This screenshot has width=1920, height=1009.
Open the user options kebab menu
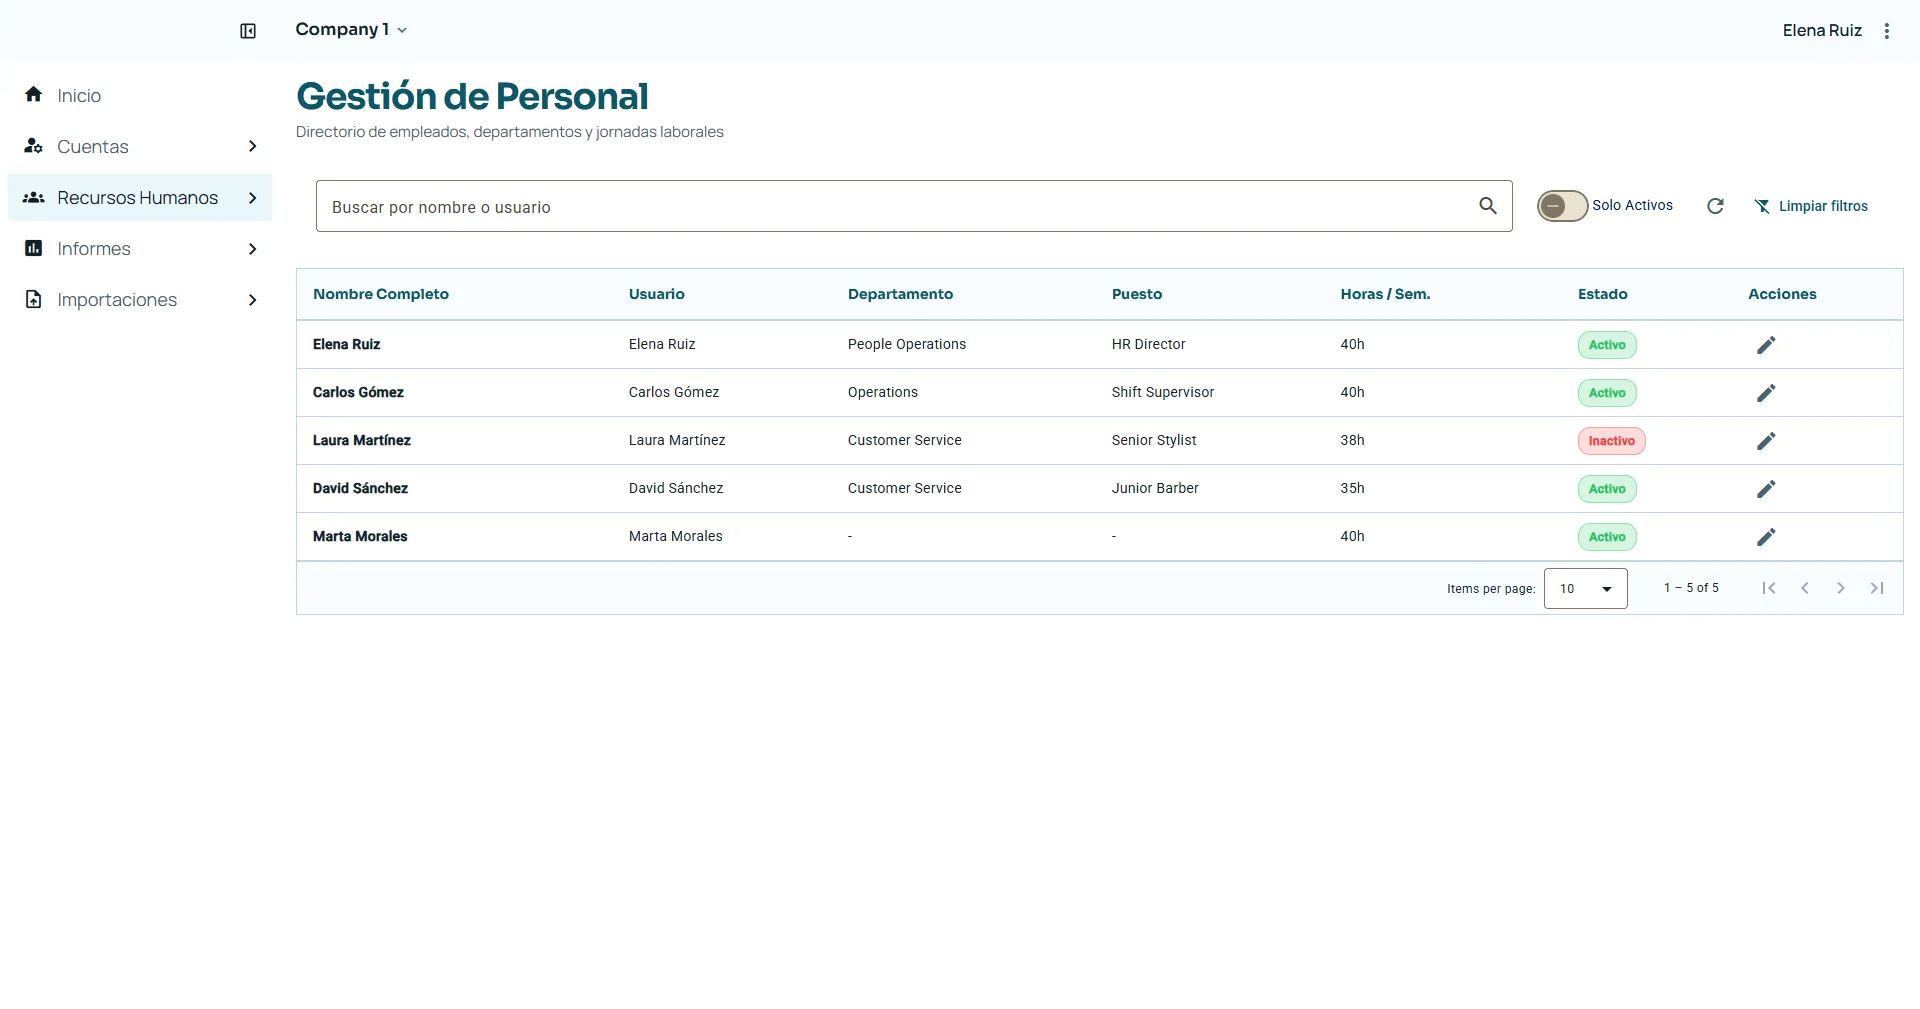pos(1887,31)
